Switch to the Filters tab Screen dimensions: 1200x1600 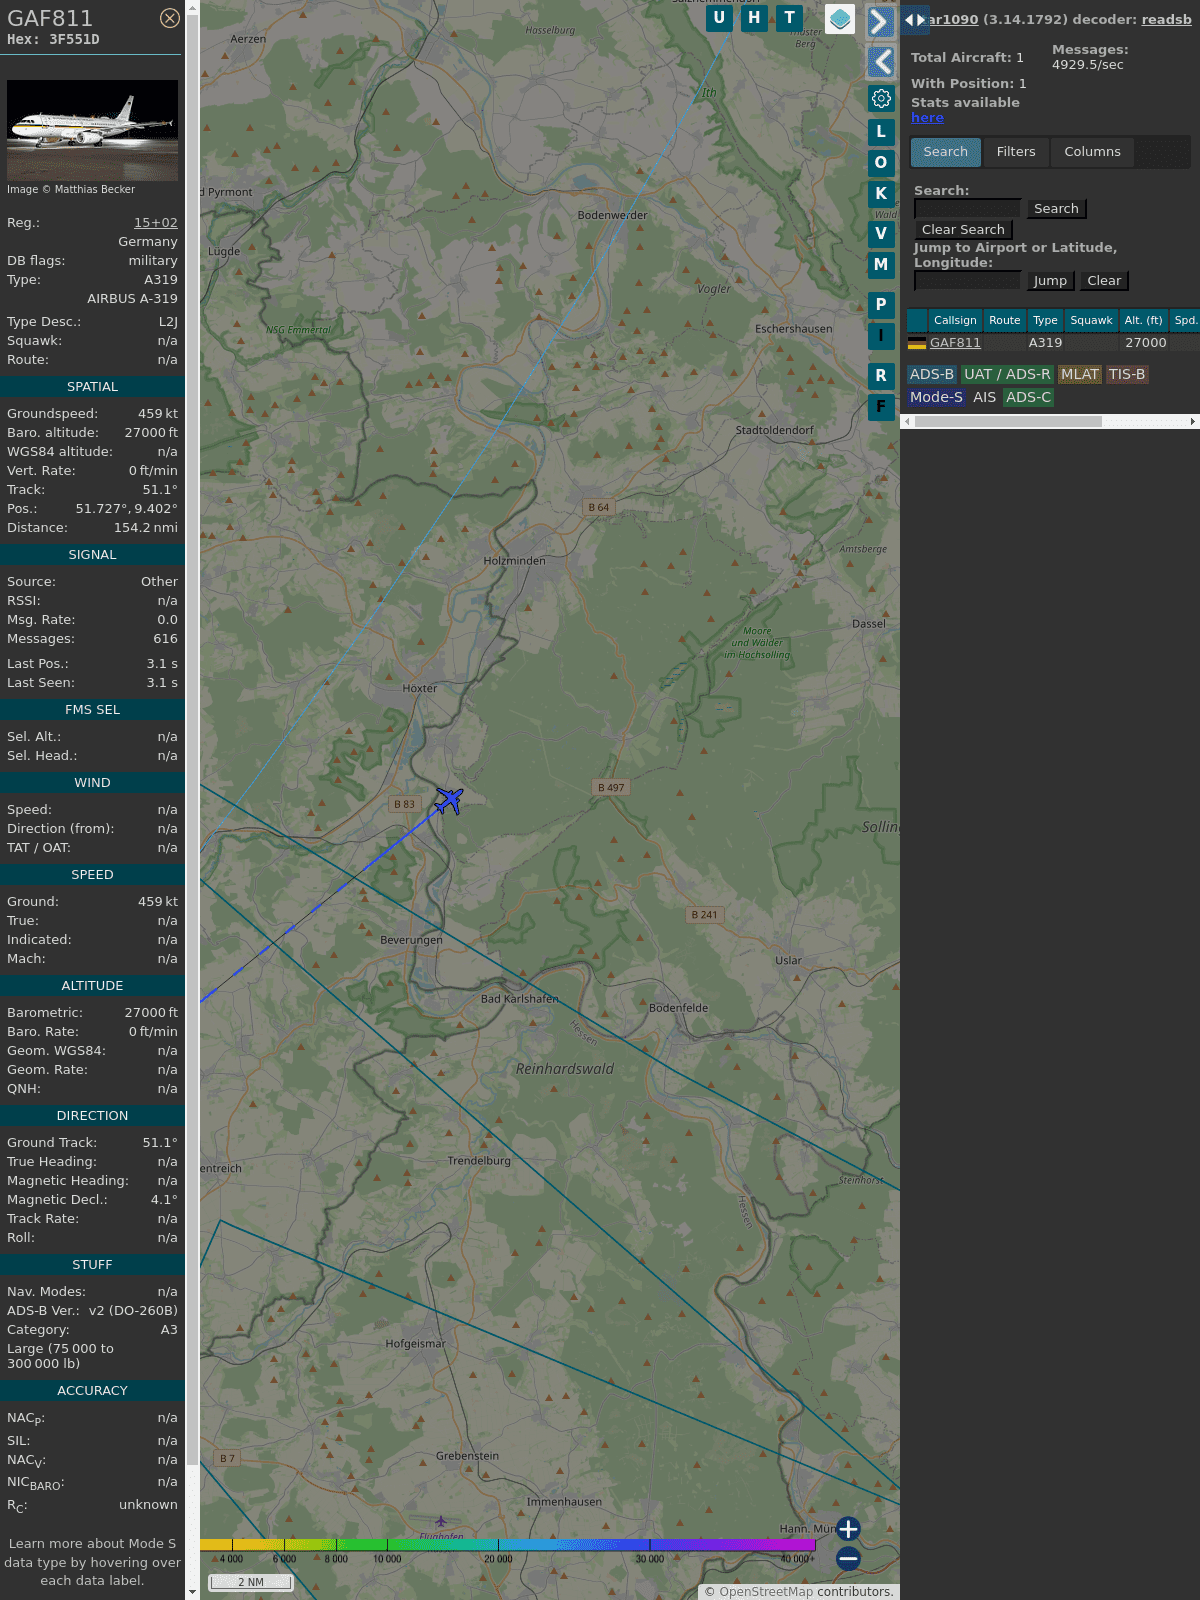pyautogui.click(x=1016, y=152)
